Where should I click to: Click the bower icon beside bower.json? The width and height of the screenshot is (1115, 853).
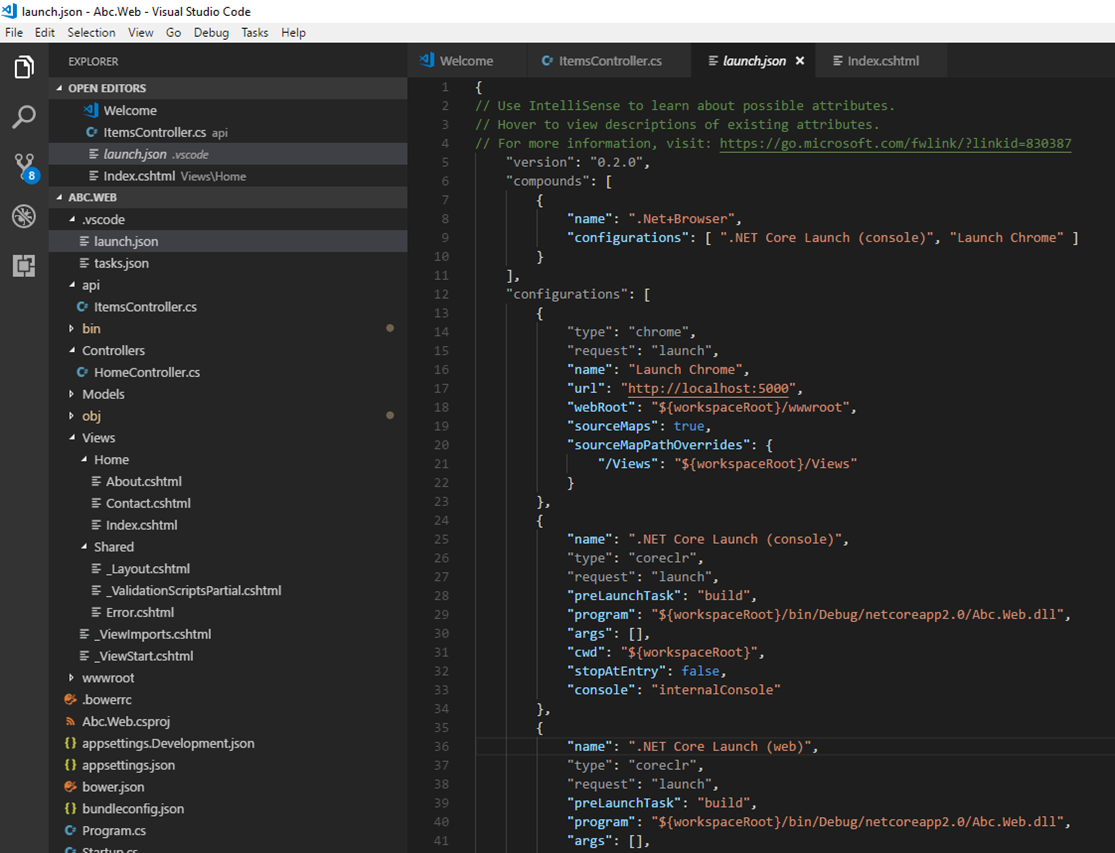[x=70, y=787]
